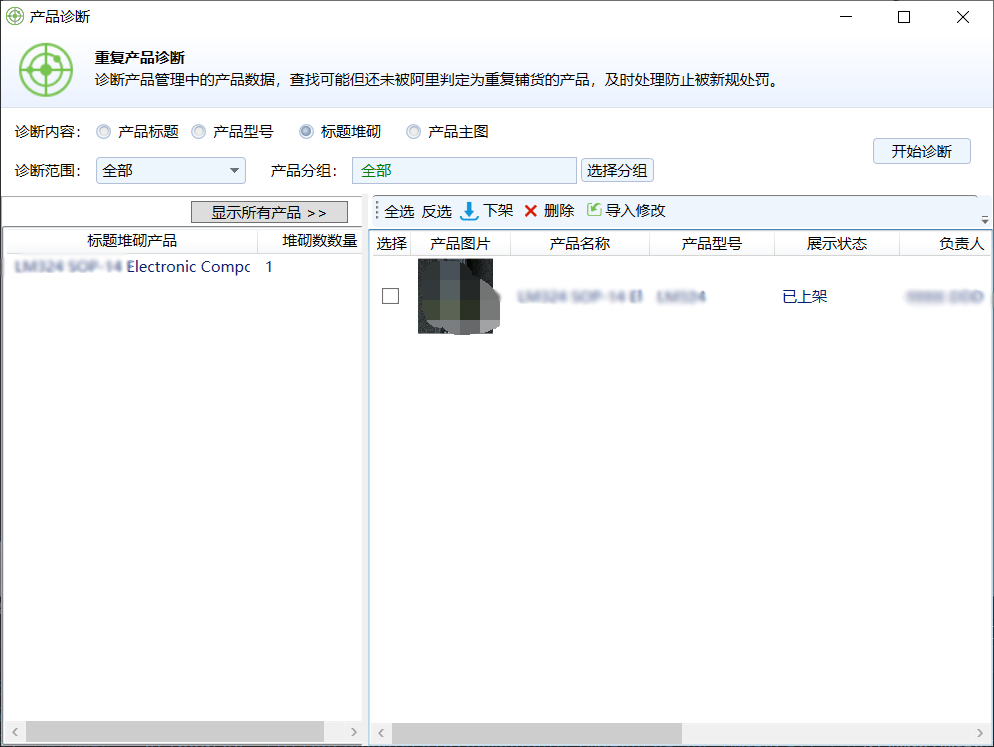The width and height of the screenshot is (994, 747).
Task: Select the 产品型号 radio option
Action: (x=199, y=132)
